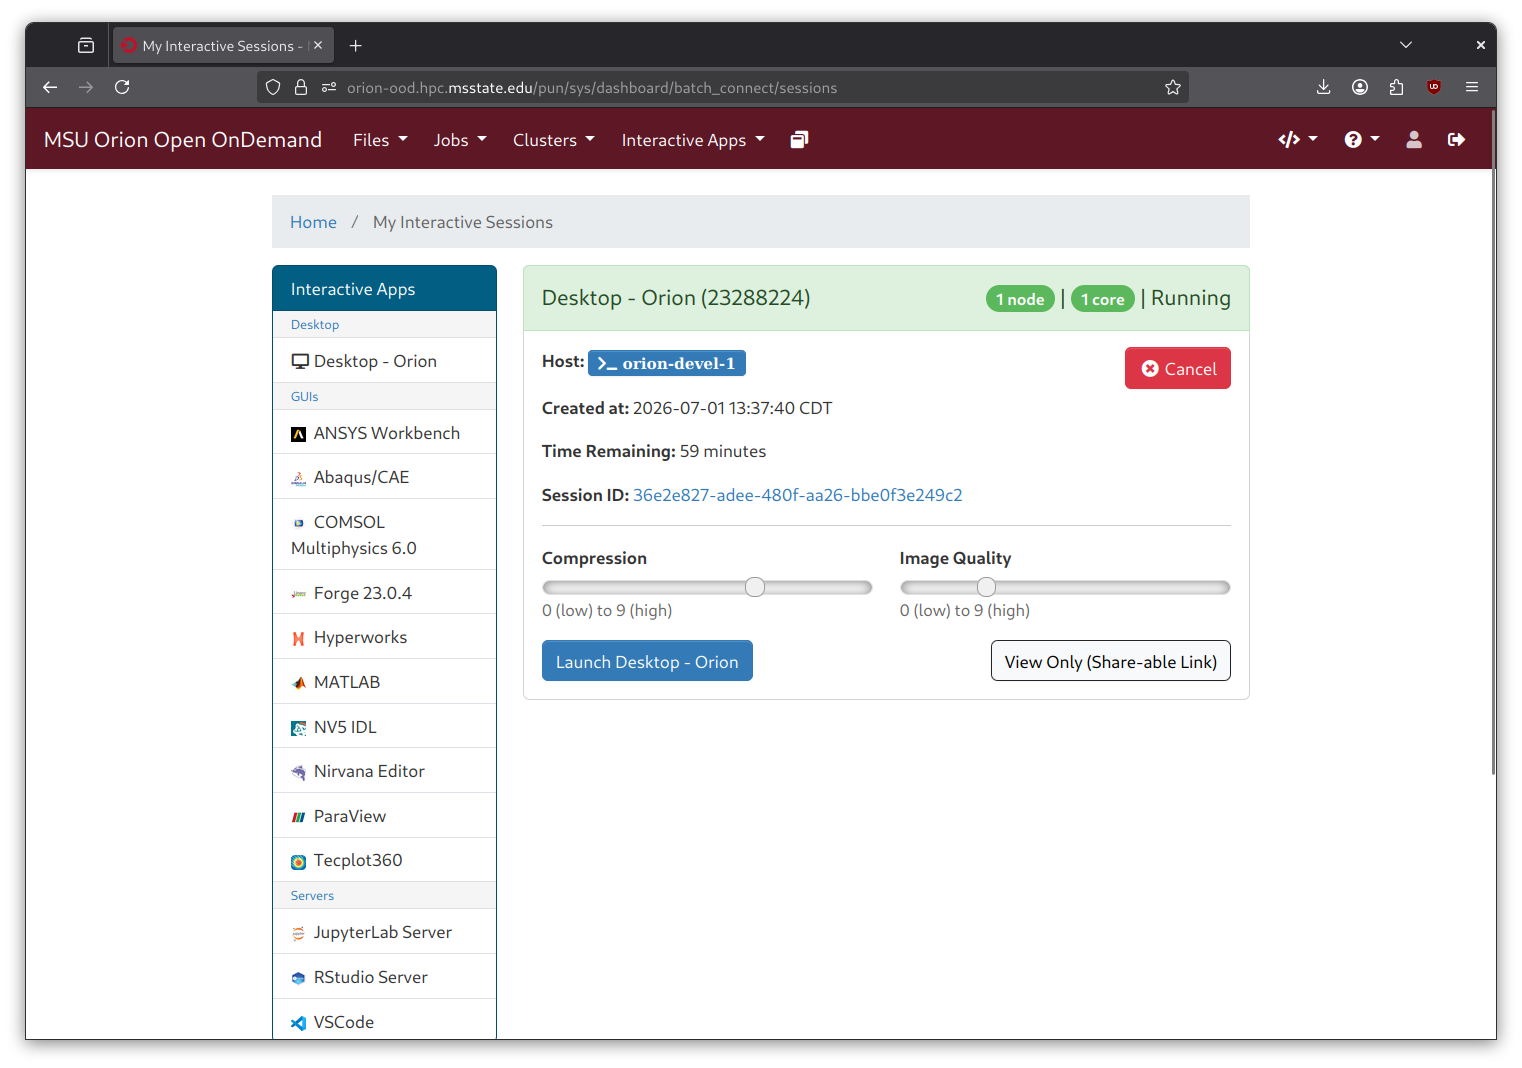Viewport: 1522px width, 1068px height.
Task: List all tabs with the chevron
Action: [x=1406, y=45]
